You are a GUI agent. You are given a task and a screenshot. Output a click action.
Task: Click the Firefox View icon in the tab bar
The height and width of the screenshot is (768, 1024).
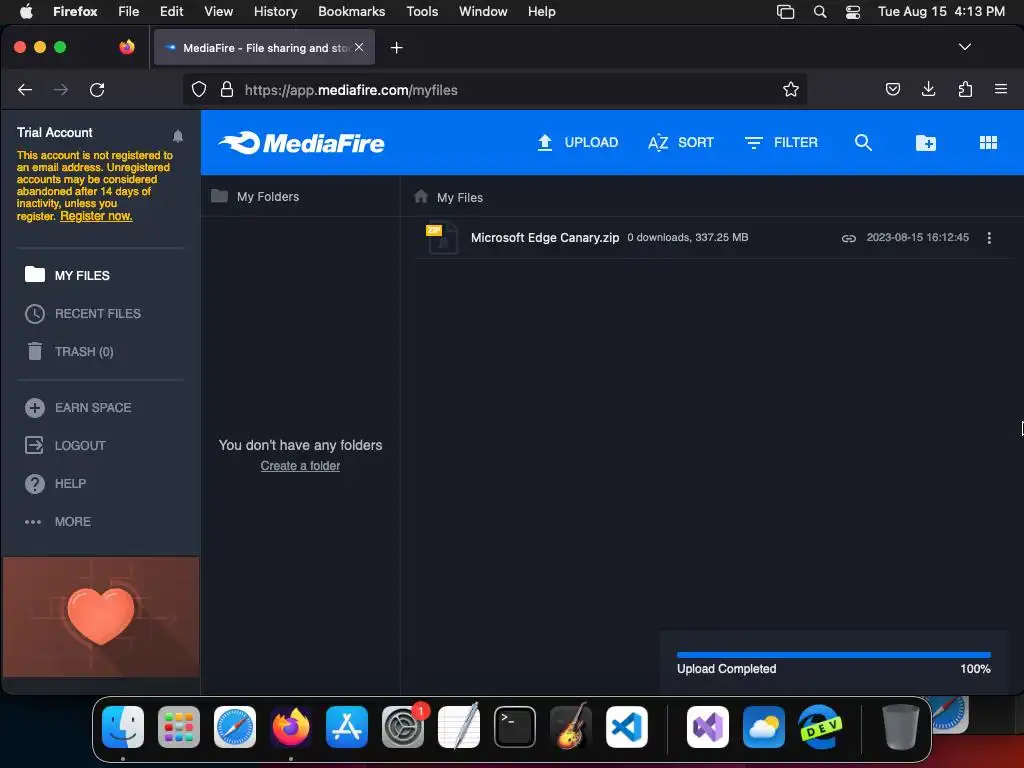click(x=127, y=47)
